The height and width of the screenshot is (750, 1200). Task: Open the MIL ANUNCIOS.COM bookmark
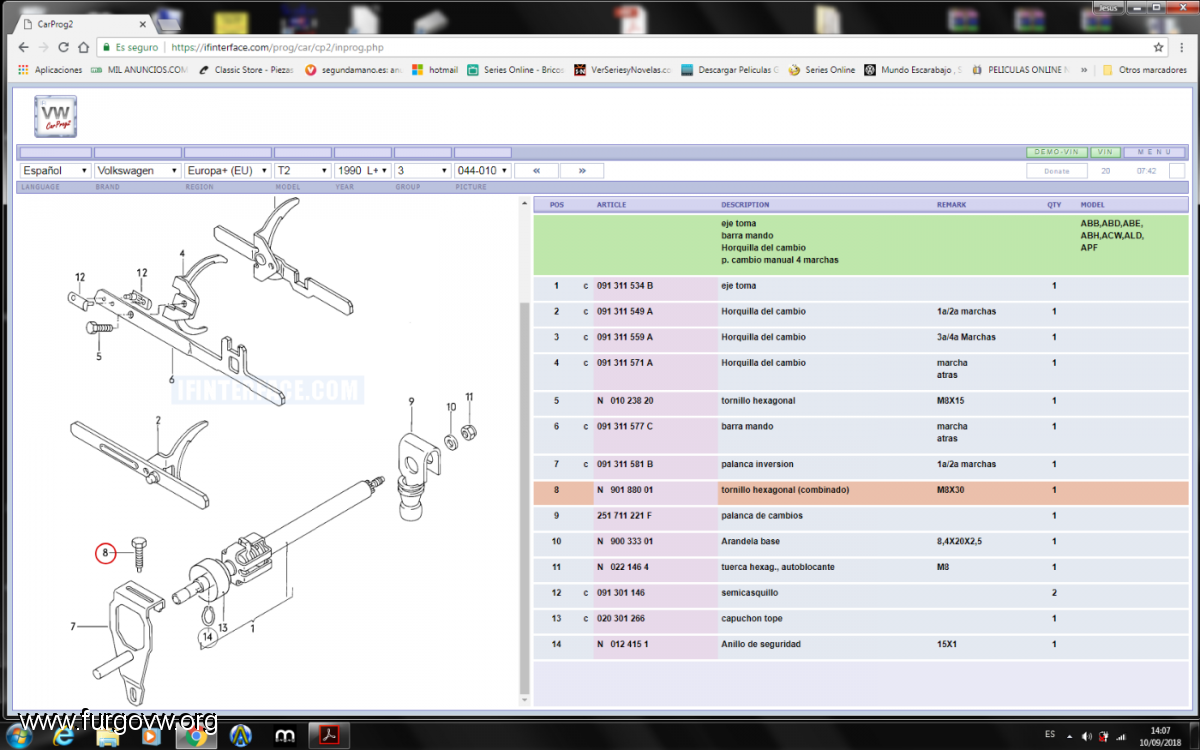(x=139, y=70)
